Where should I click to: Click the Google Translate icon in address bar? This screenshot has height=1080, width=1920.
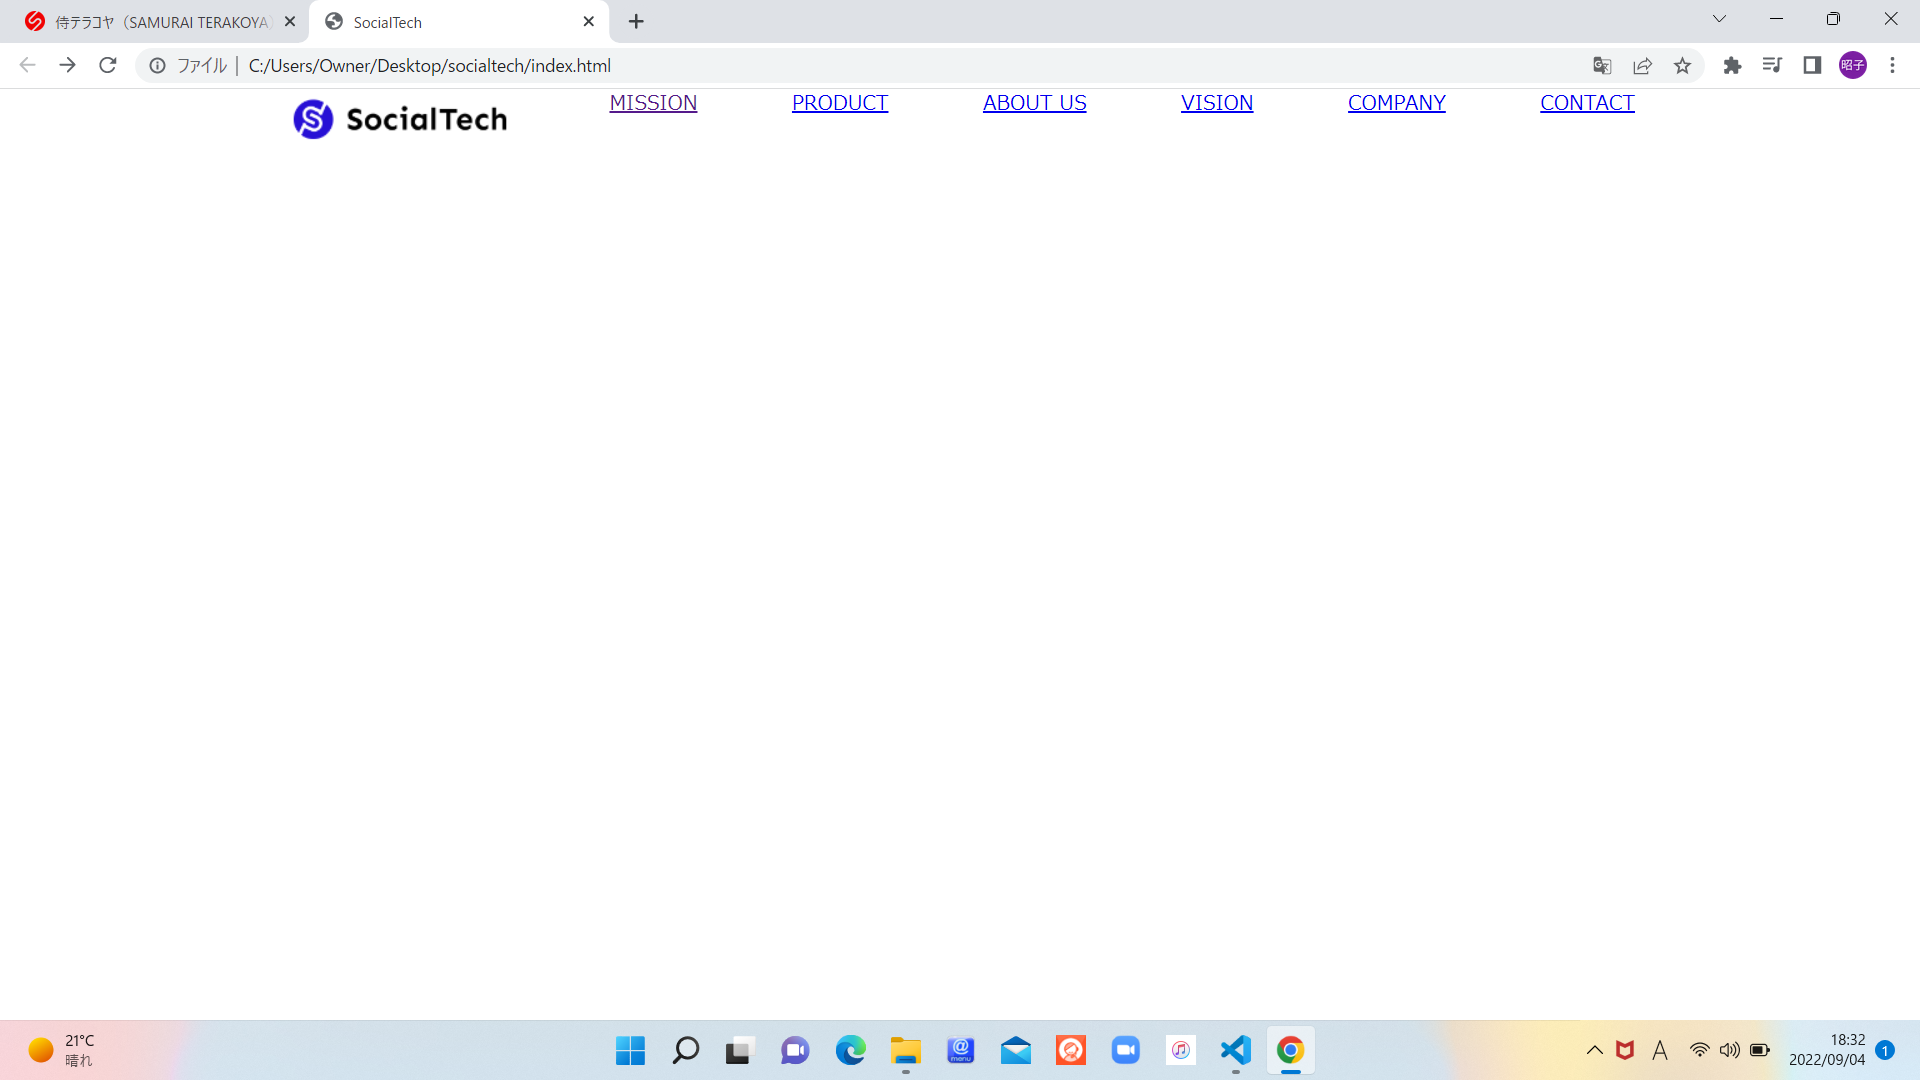(1602, 66)
